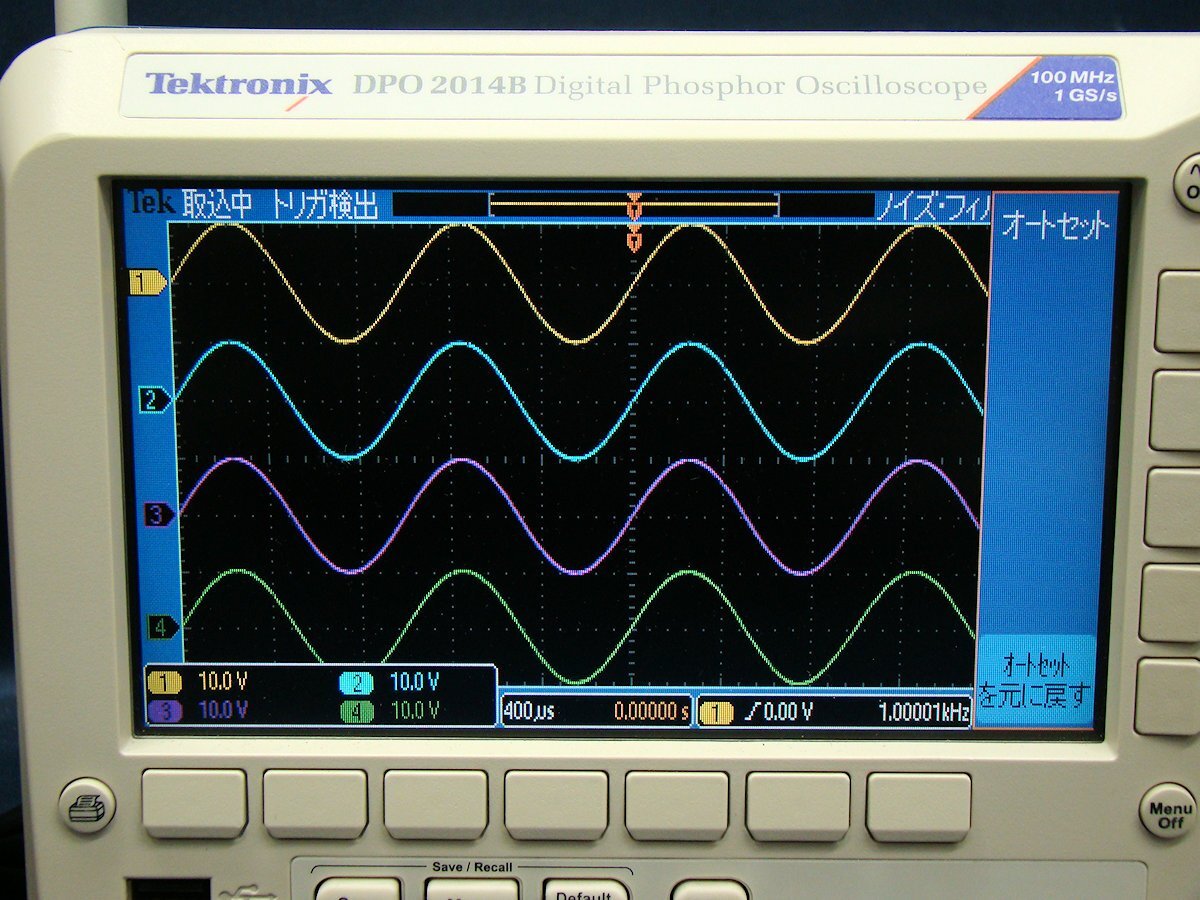Screen dimensions: 1200x900
Task: Click the 0.00 V trigger level readout
Action: [x=789, y=712]
